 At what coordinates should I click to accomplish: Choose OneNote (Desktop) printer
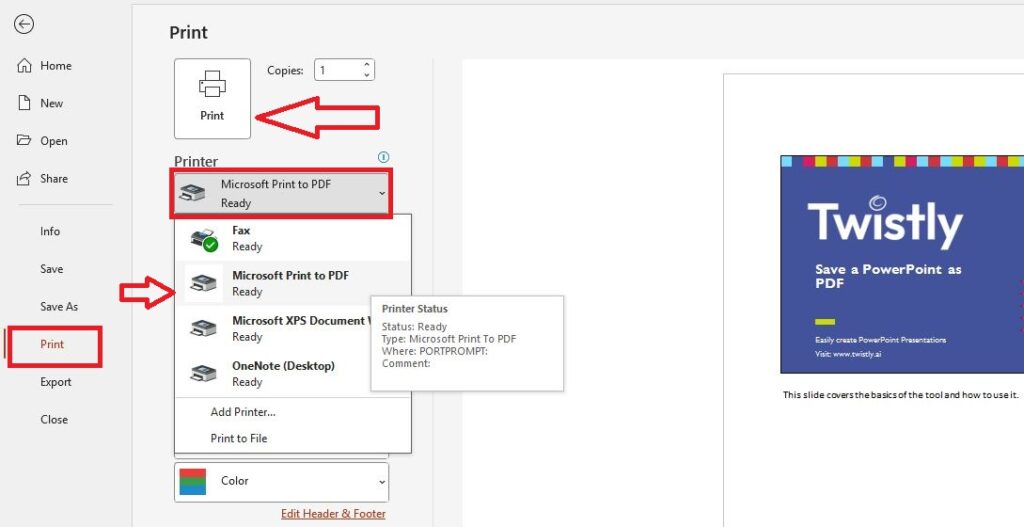[x=293, y=374]
